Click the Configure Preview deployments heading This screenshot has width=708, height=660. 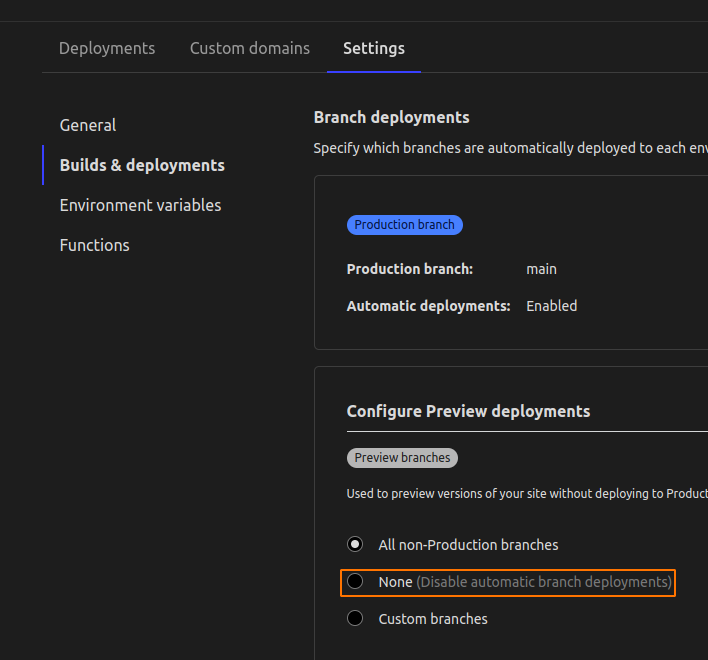[x=468, y=411]
